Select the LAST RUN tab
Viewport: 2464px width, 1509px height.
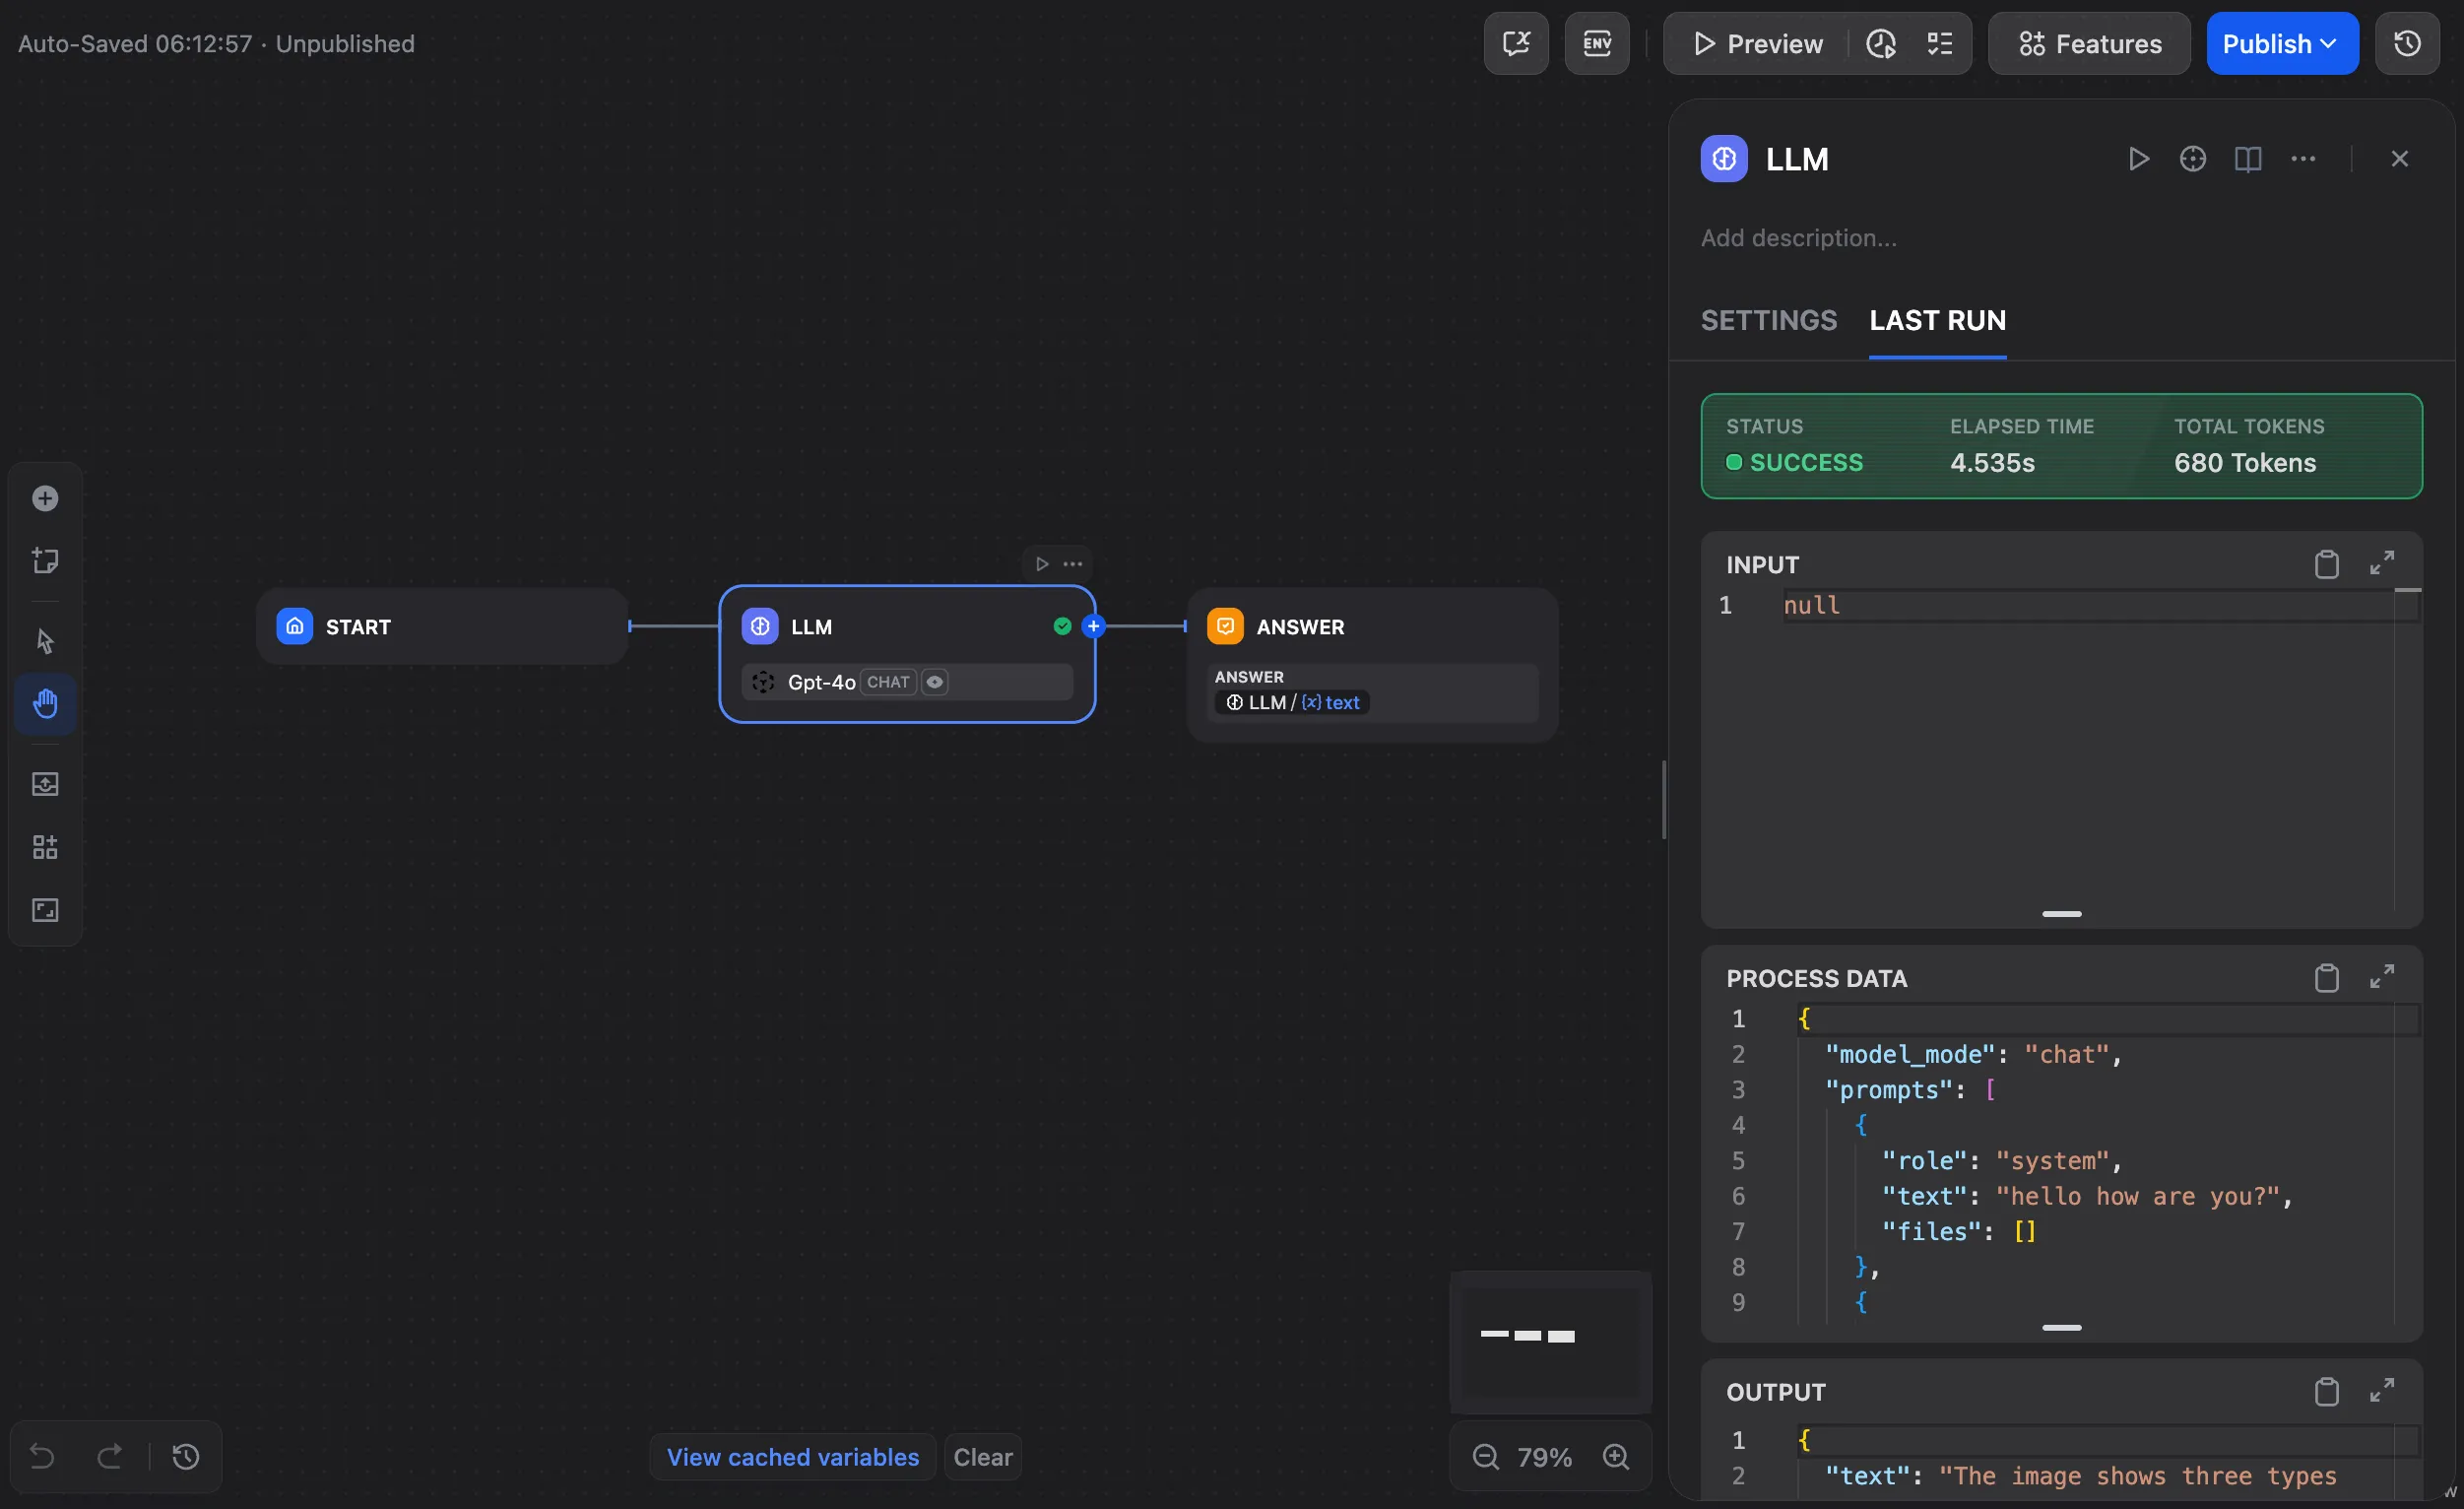1937,320
